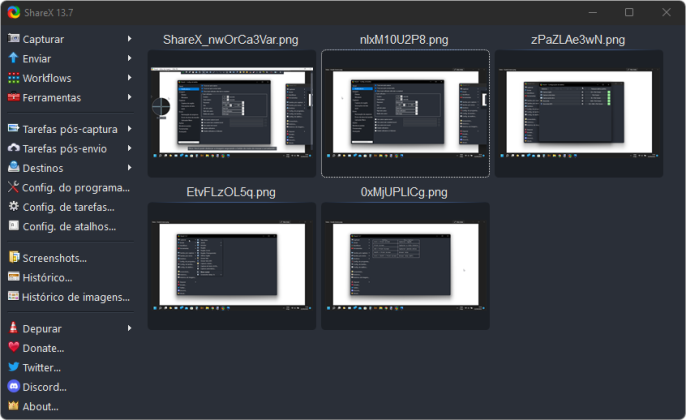Minimize the ShareX window
Screen dimensions: 686x420
[593, 12]
